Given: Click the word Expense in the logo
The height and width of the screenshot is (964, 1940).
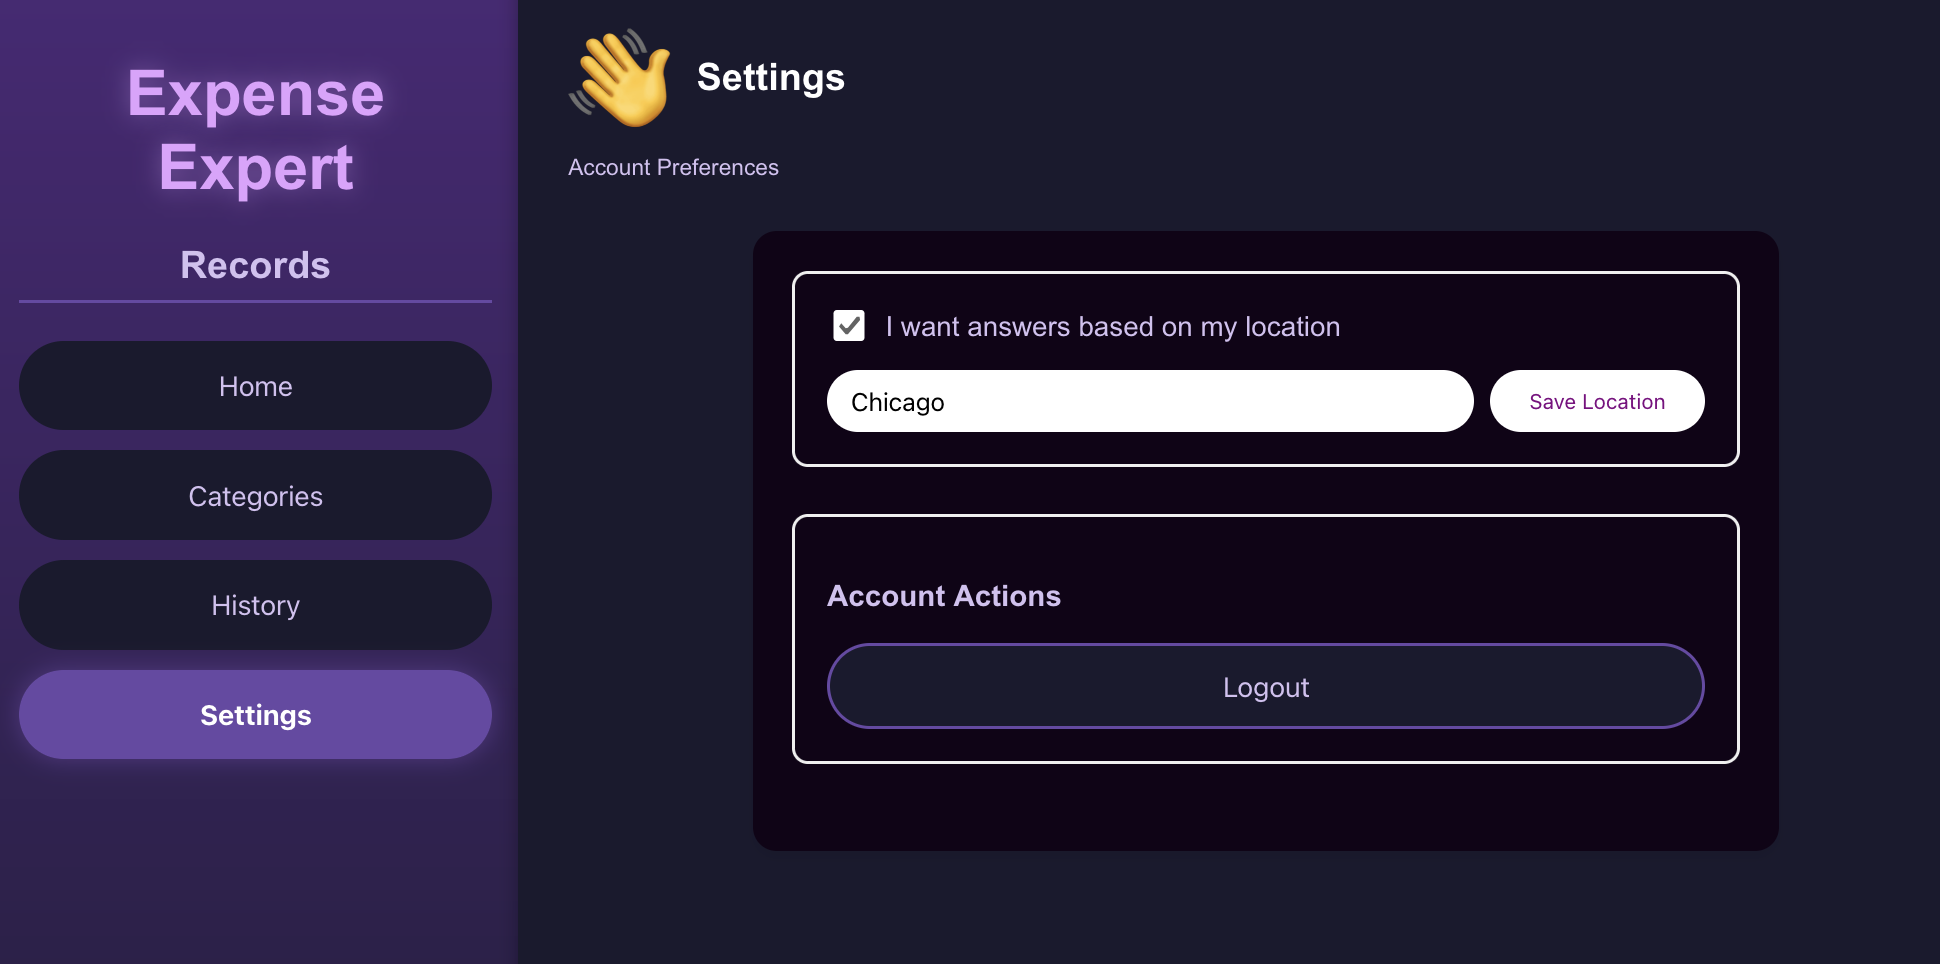Looking at the screenshot, I should click(256, 96).
